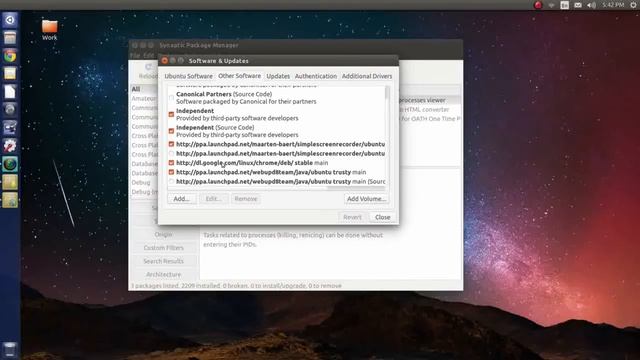The image size is (640, 360).
Task: Launch Google Chrome from the launcher
Action: click(10, 56)
